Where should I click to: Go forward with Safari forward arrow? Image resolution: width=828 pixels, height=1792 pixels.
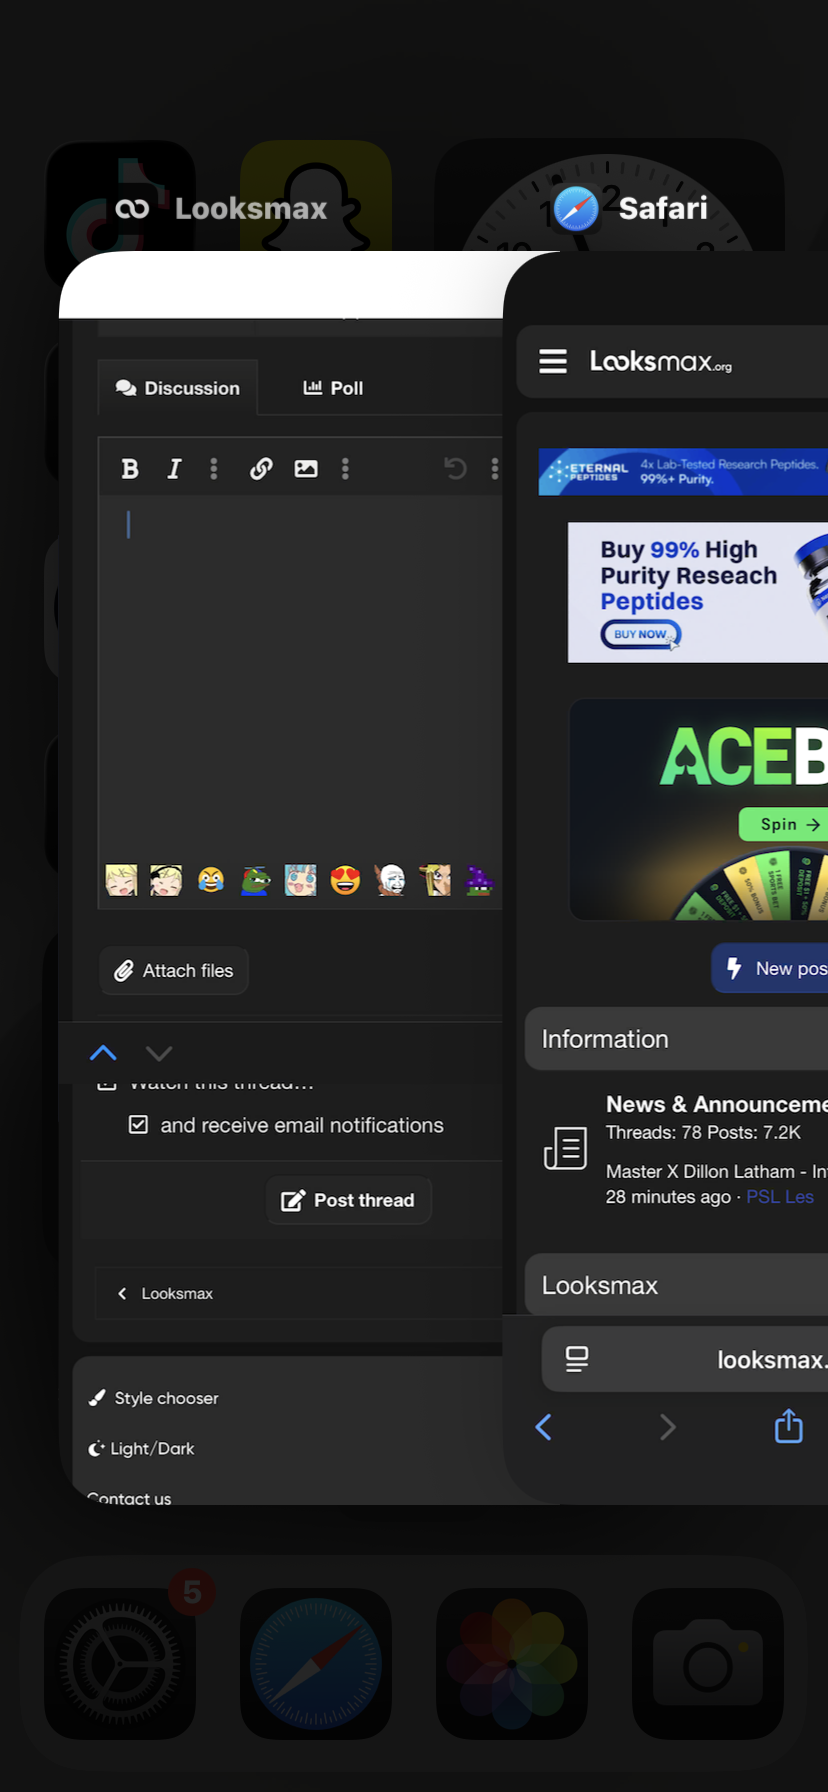pyautogui.click(x=667, y=1427)
